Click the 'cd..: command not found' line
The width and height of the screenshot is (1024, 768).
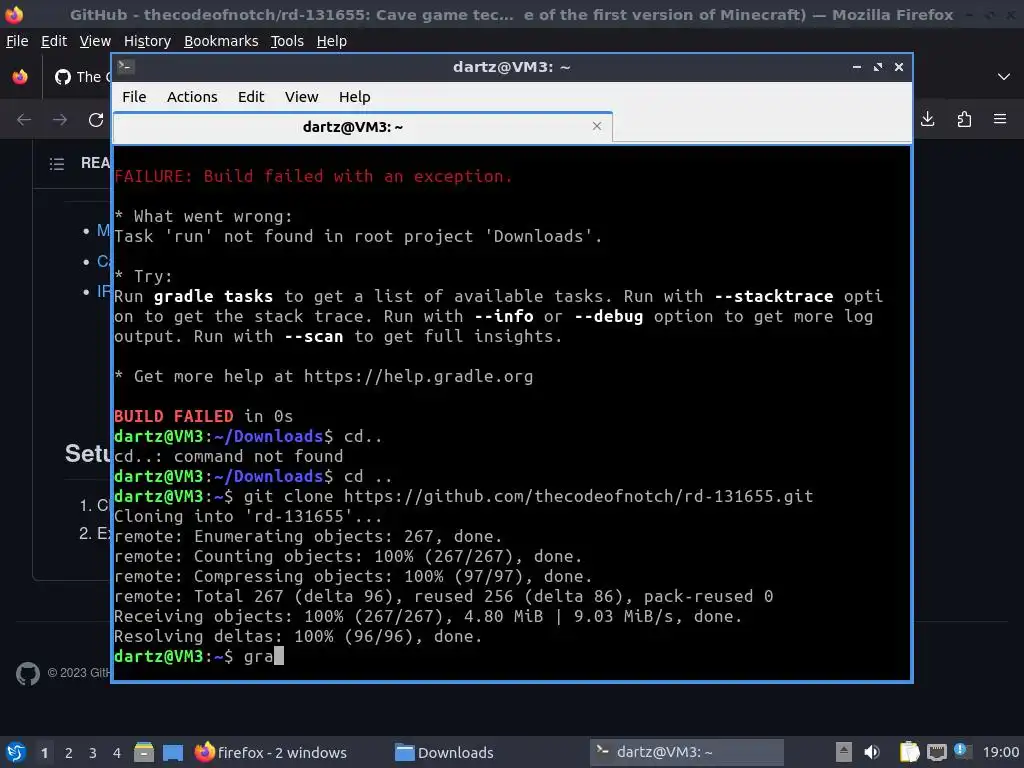coord(229,456)
